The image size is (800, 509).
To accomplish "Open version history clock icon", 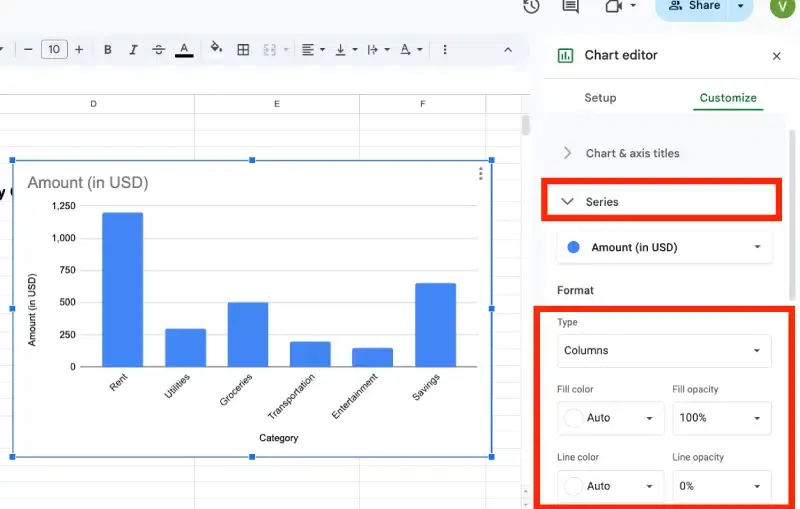I will (x=531, y=6).
